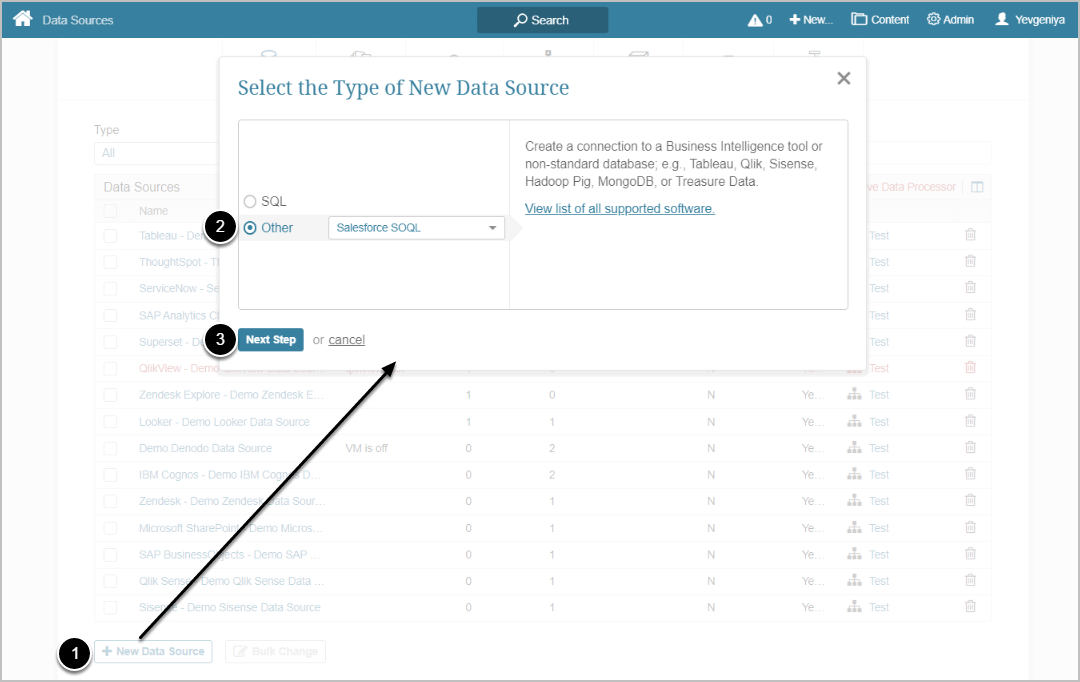1080x682 pixels.
Task: Toggle the select-all checkbox in the header
Action: pos(110,211)
